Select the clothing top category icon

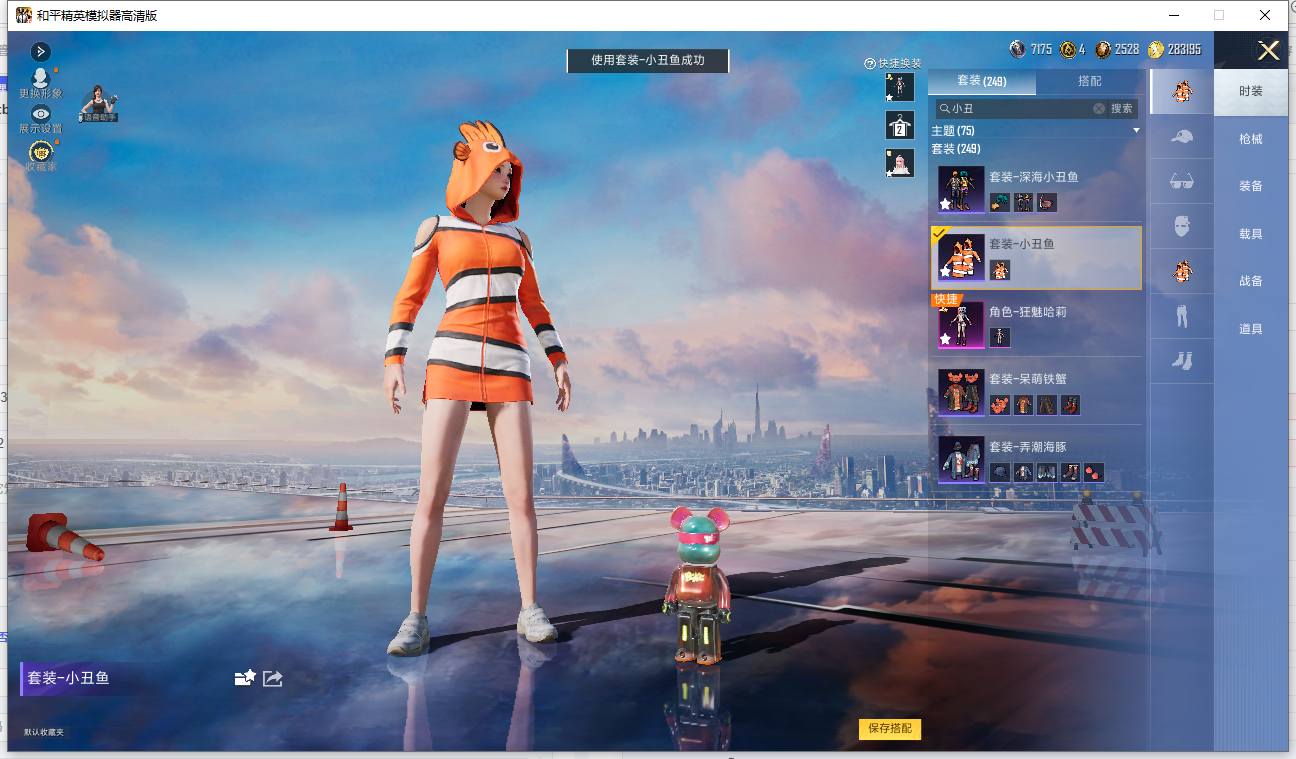[1182, 271]
